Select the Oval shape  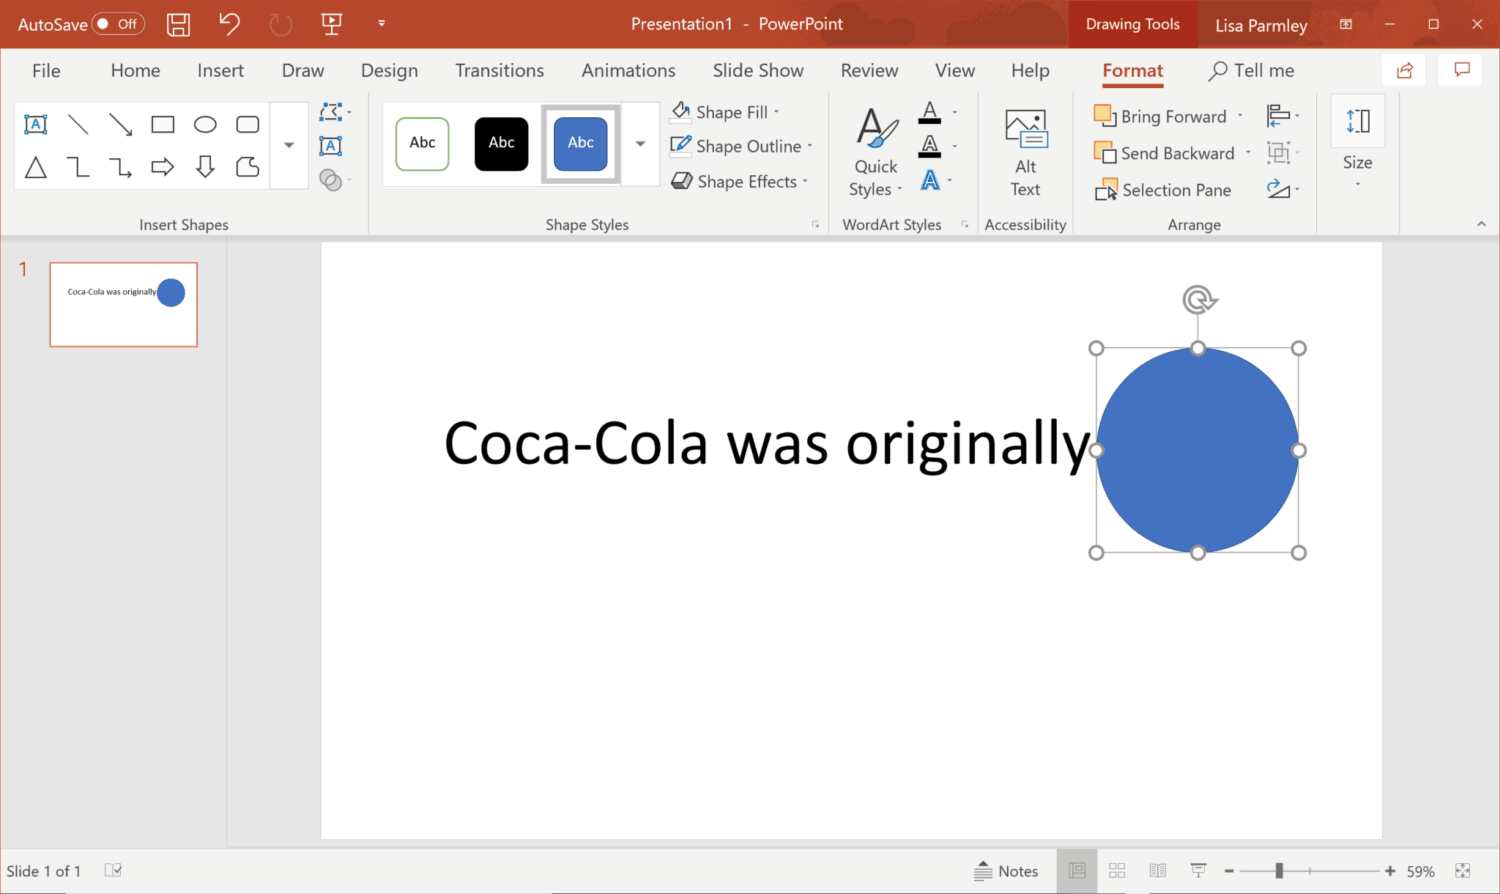[205, 124]
